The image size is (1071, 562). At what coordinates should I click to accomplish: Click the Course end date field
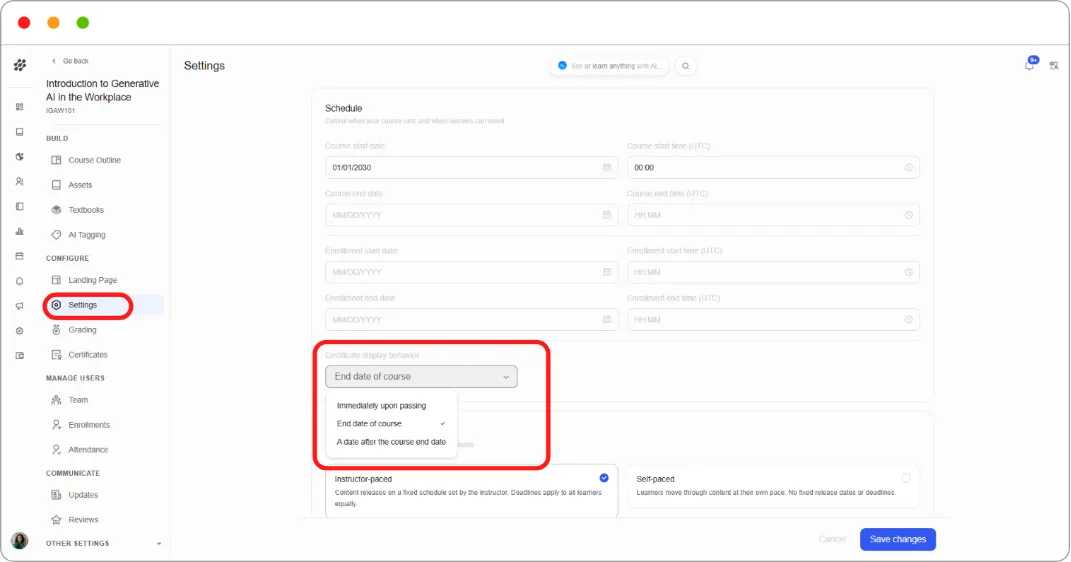point(471,214)
